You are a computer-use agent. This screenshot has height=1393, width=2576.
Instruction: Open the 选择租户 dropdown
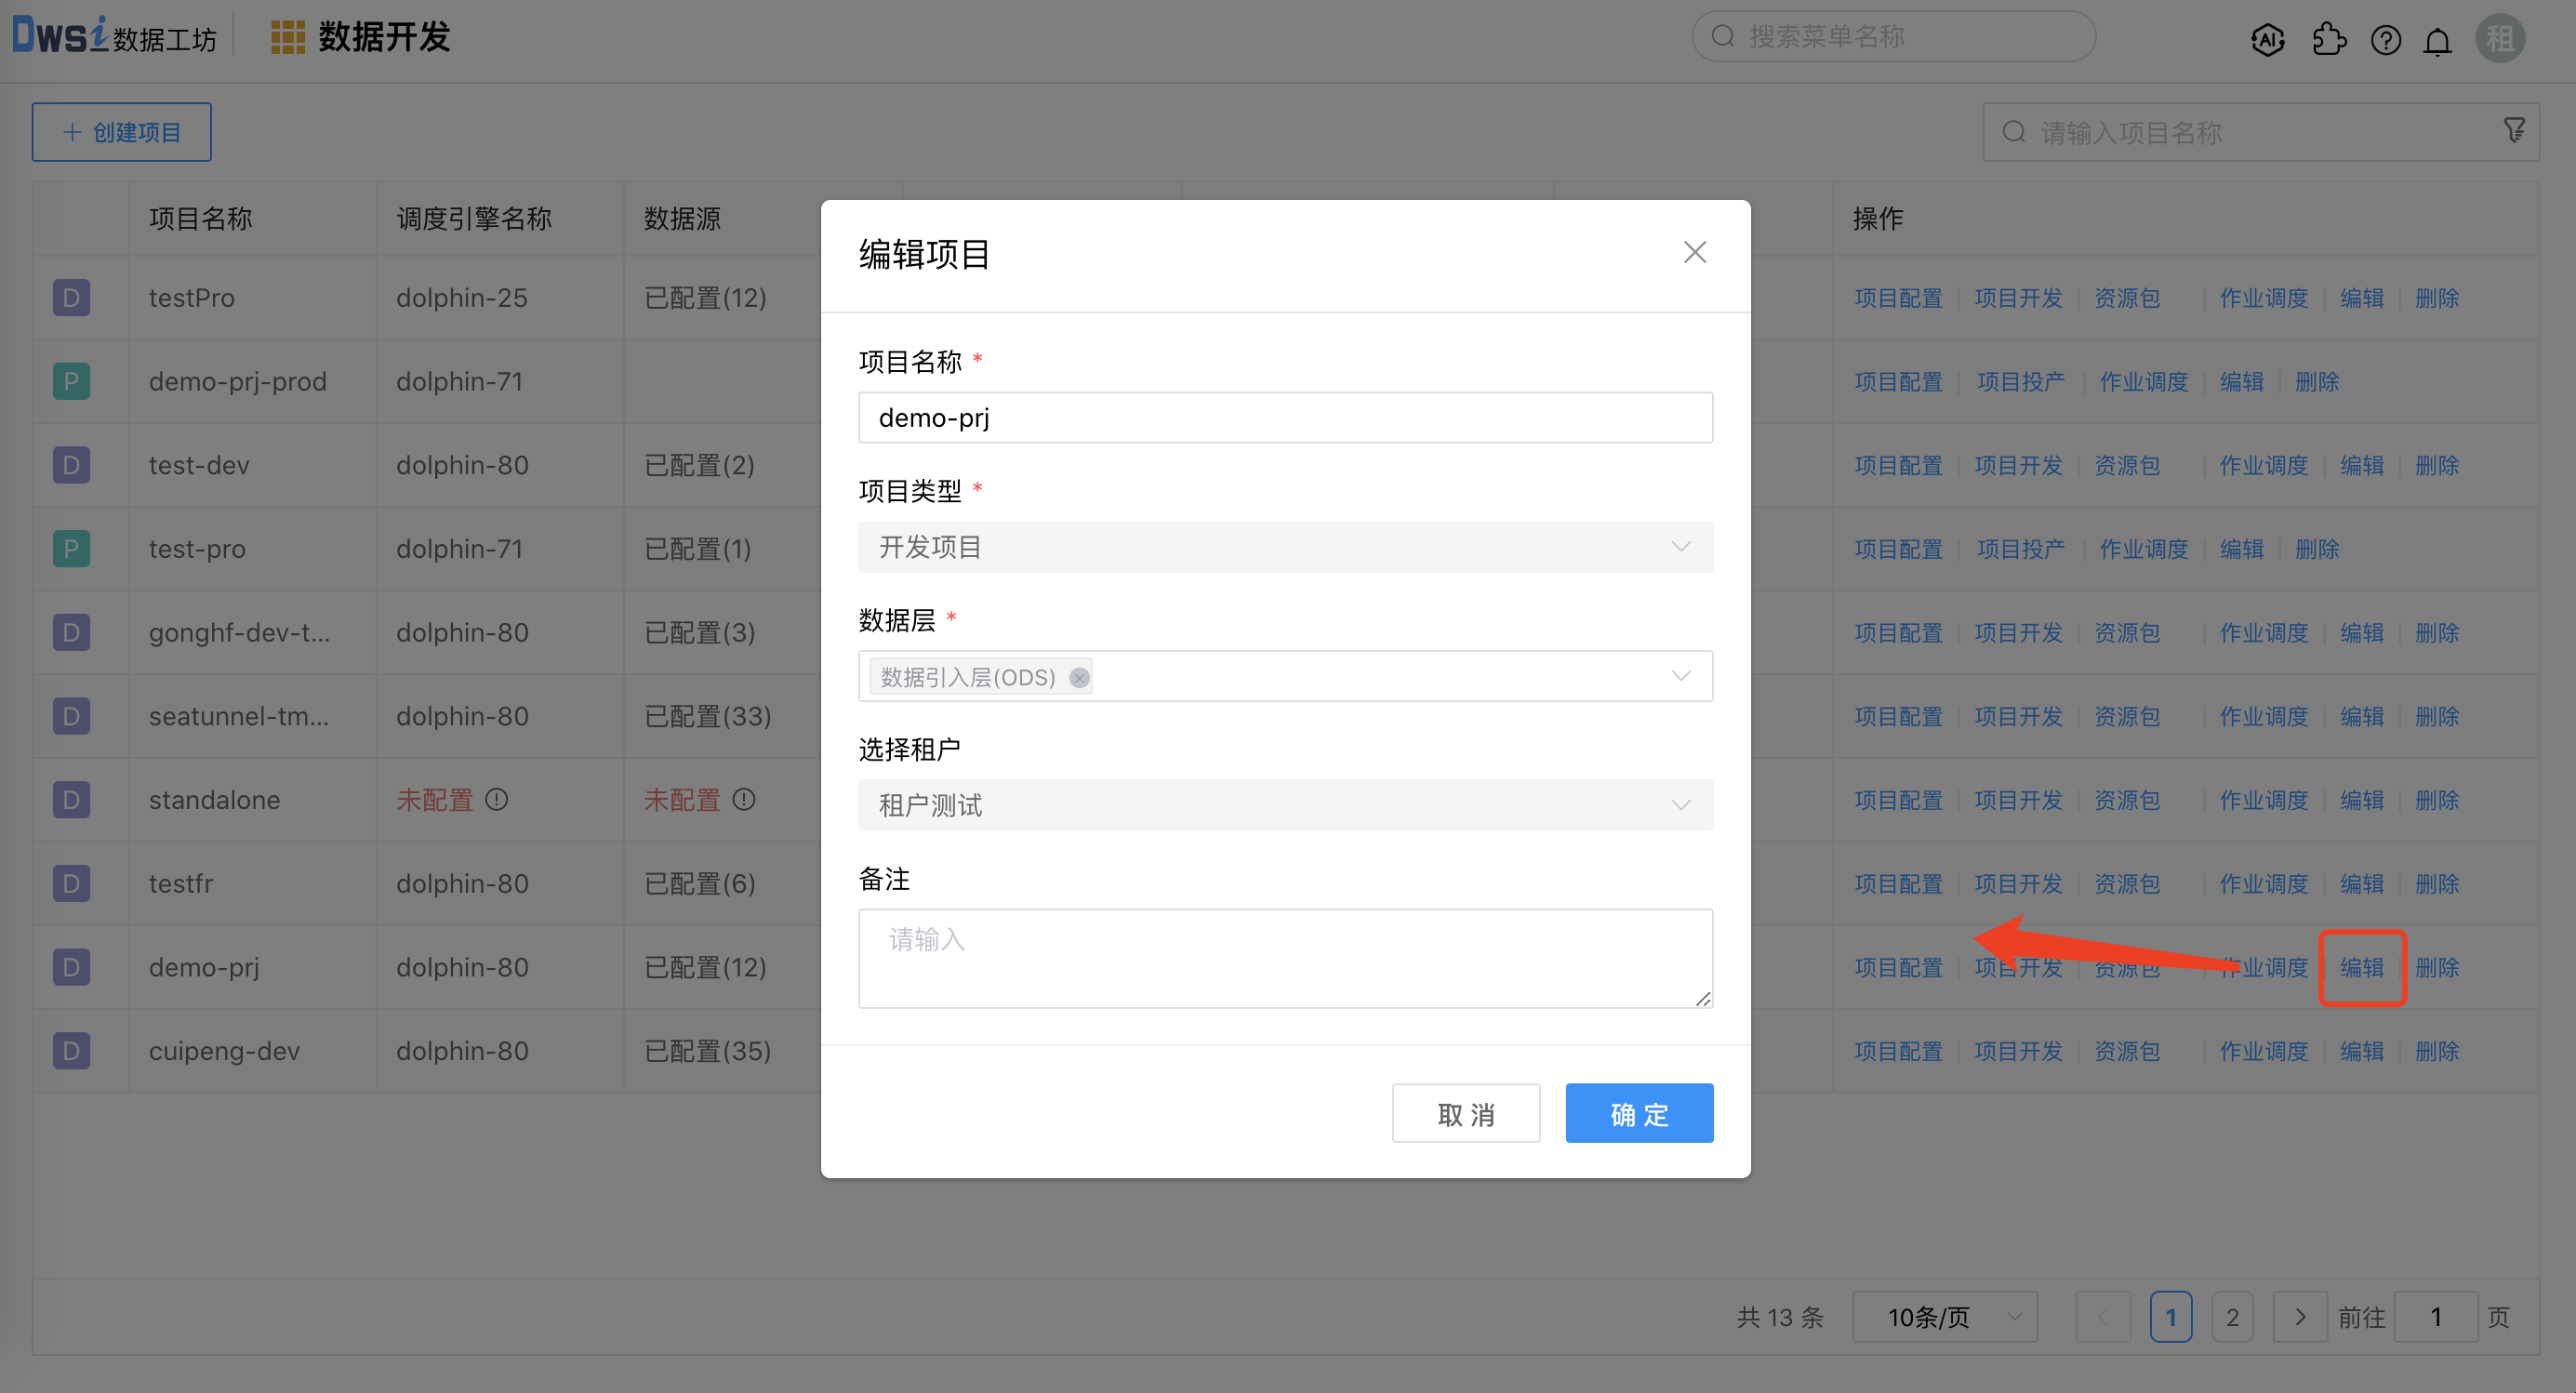(x=1285, y=805)
